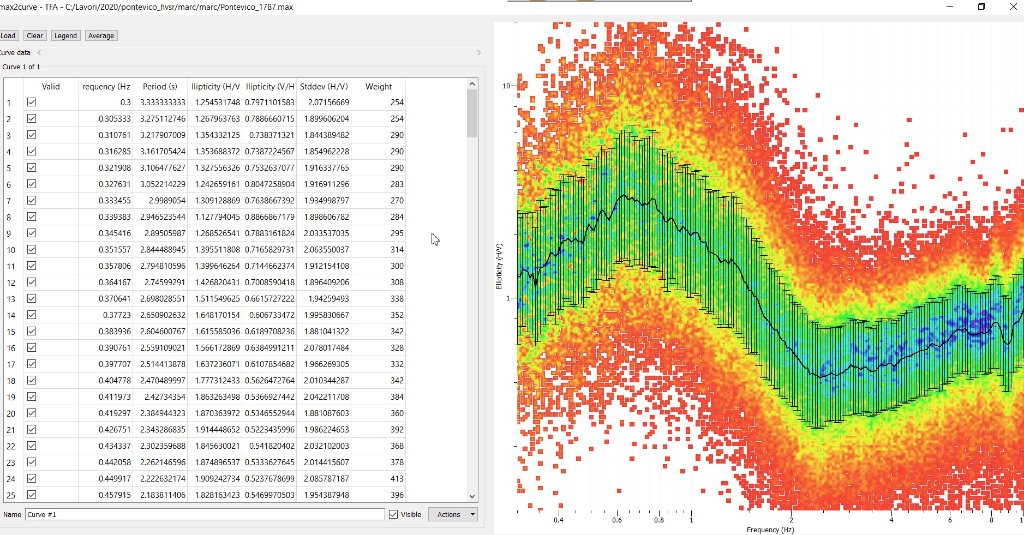Click the table scrollbar down arrow
Viewport: 1024px width, 535px height.
coord(472,495)
